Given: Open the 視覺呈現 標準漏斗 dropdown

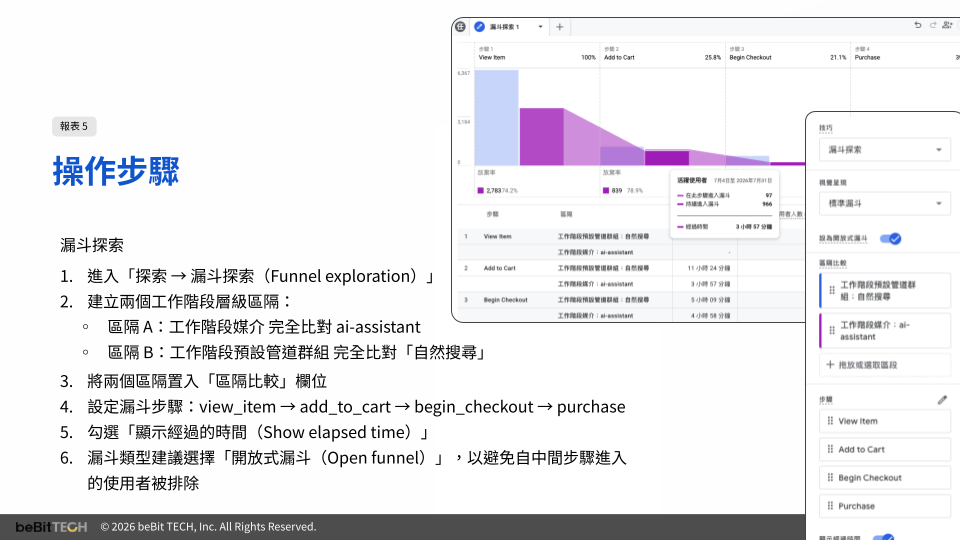Looking at the screenshot, I should point(885,203).
